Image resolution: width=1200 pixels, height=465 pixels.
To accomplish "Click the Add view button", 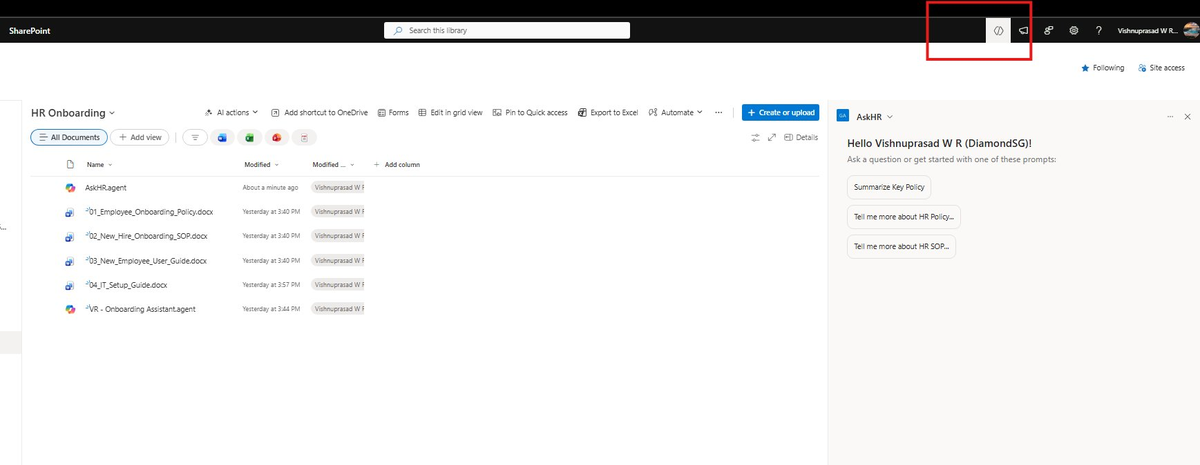I will pyautogui.click(x=140, y=137).
